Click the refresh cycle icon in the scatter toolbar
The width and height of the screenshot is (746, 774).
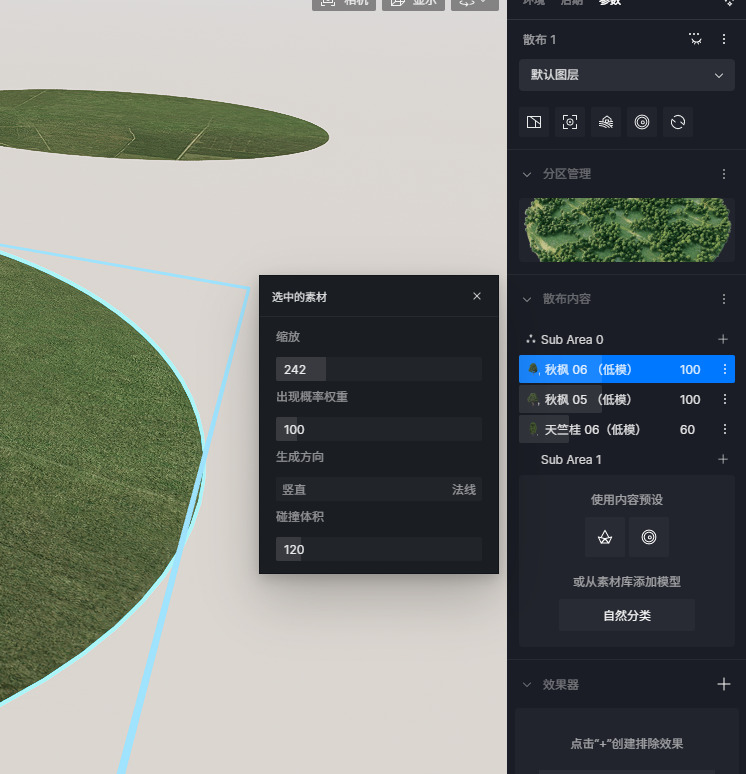click(678, 122)
